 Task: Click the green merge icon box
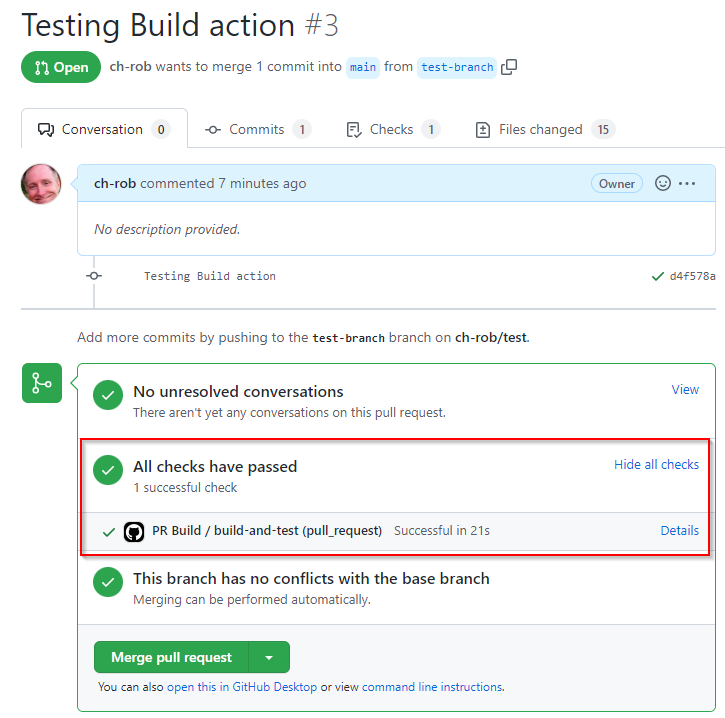click(x=42, y=383)
